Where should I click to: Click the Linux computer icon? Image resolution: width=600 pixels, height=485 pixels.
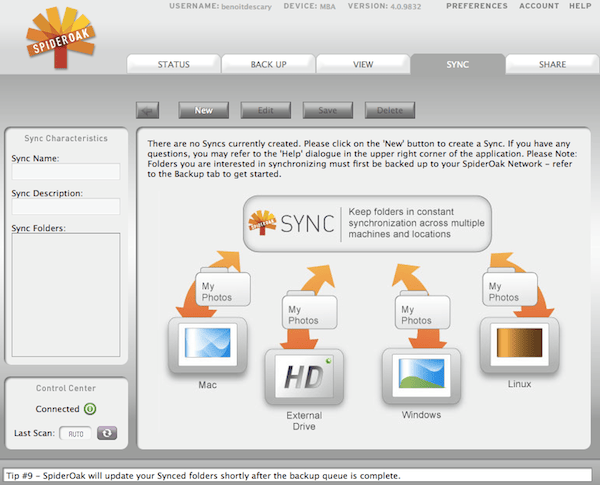(516, 346)
